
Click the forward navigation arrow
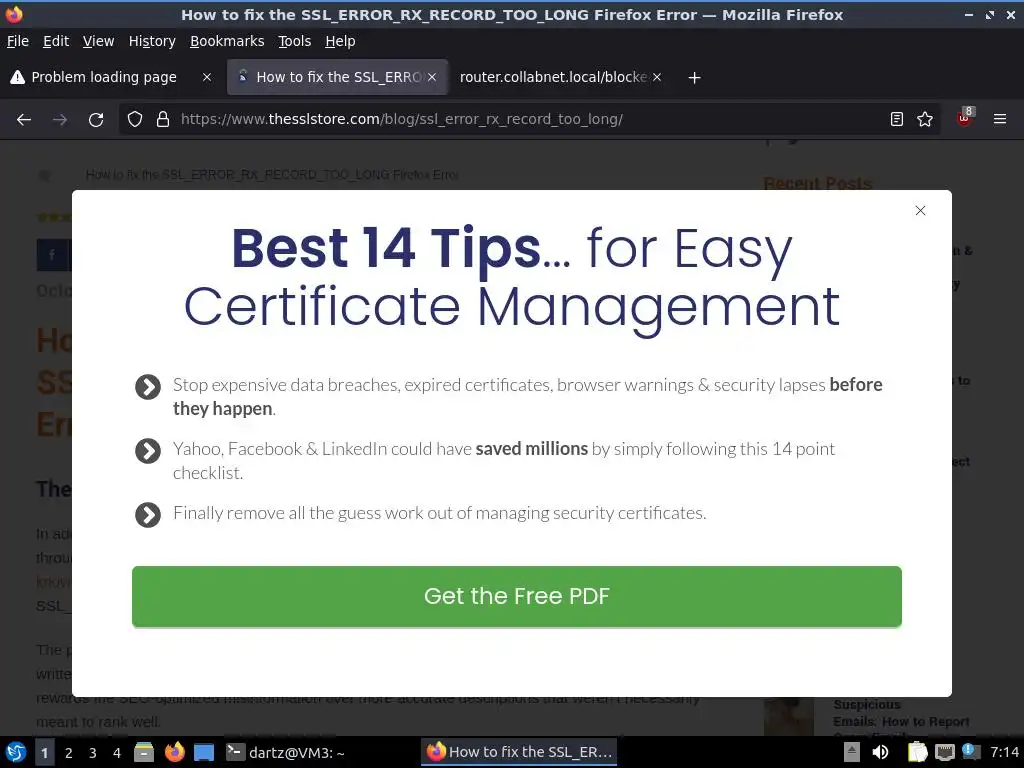click(x=60, y=120)
